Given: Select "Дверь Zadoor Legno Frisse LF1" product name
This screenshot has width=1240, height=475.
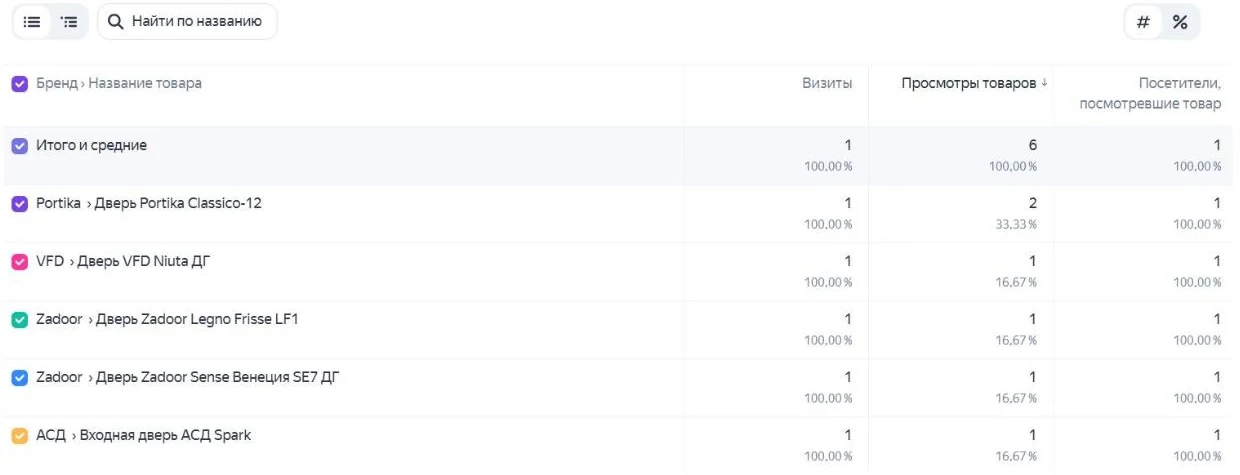Looking at the screenshot, I should (x=197, y=320).
